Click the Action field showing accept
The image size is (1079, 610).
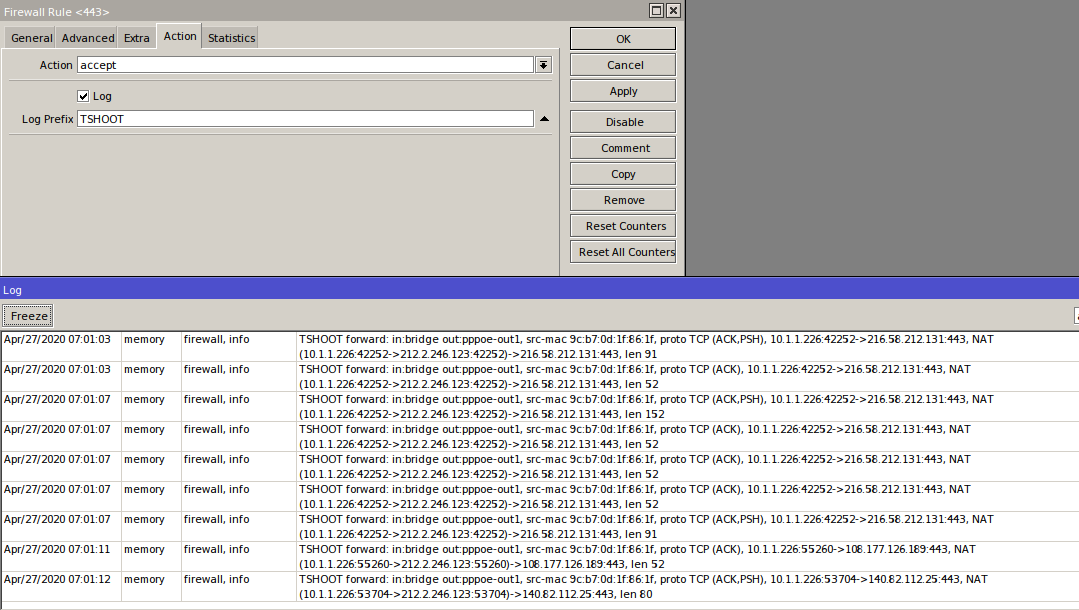coord(305,65)
